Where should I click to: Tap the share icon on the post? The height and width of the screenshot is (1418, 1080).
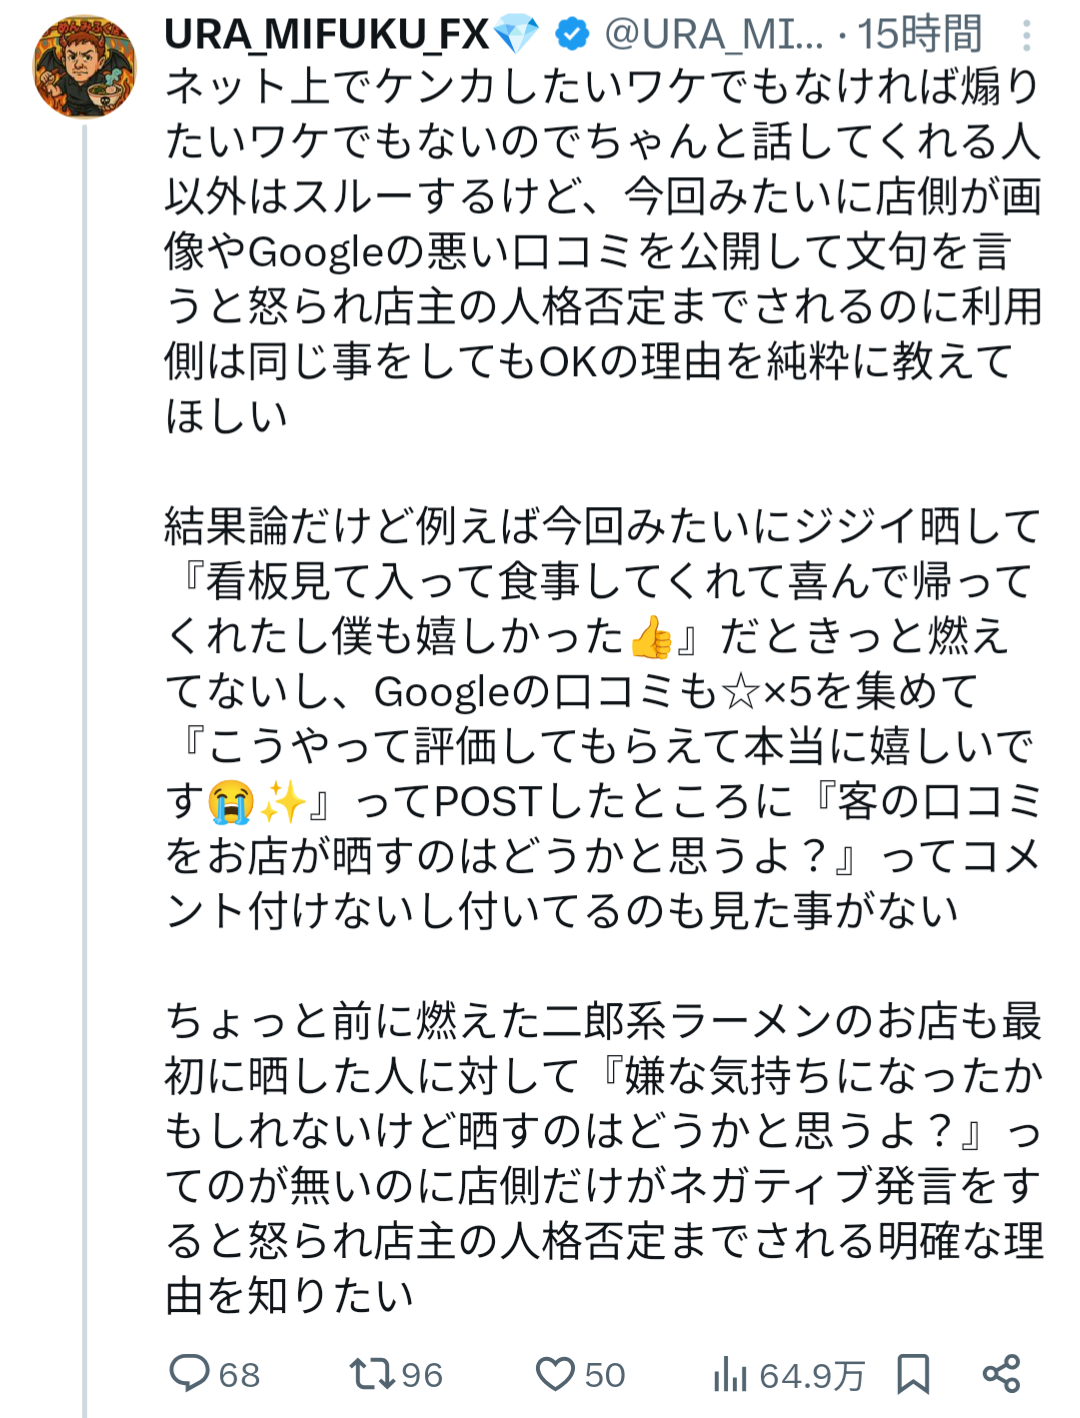click(x=1001, y=1374)
